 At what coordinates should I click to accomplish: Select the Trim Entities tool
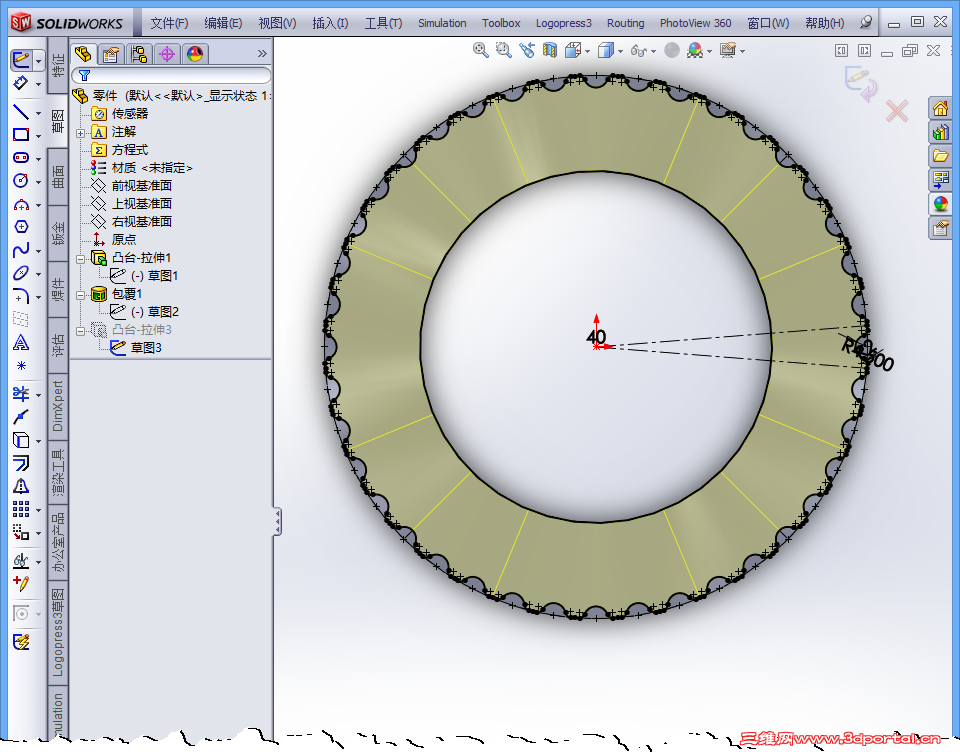[x=21, y=394]
